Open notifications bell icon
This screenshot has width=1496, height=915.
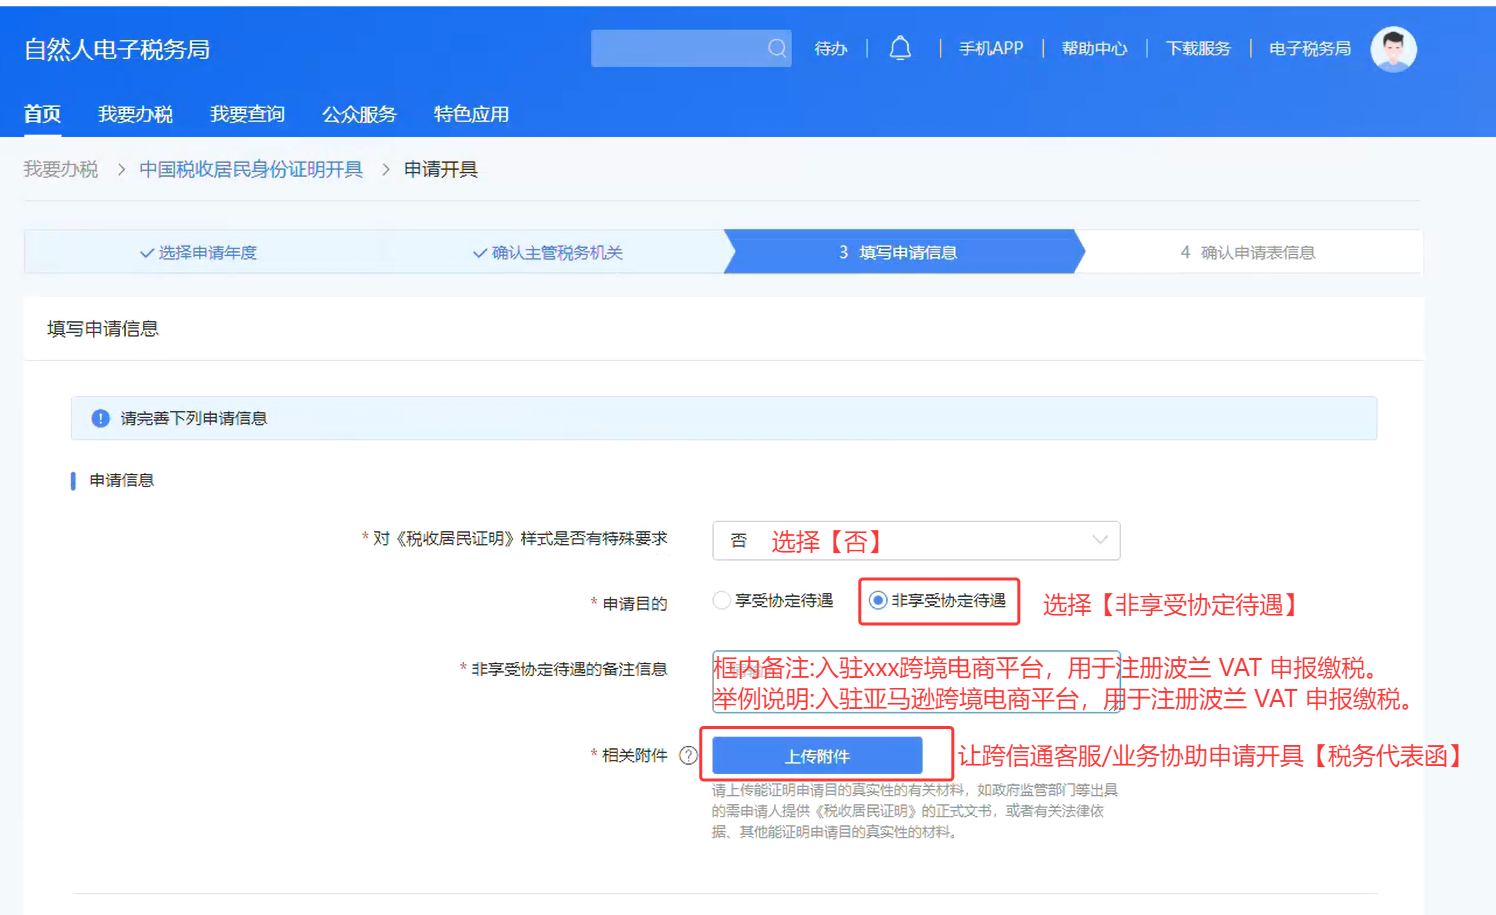pyautogui.click(x=900, y=48)
